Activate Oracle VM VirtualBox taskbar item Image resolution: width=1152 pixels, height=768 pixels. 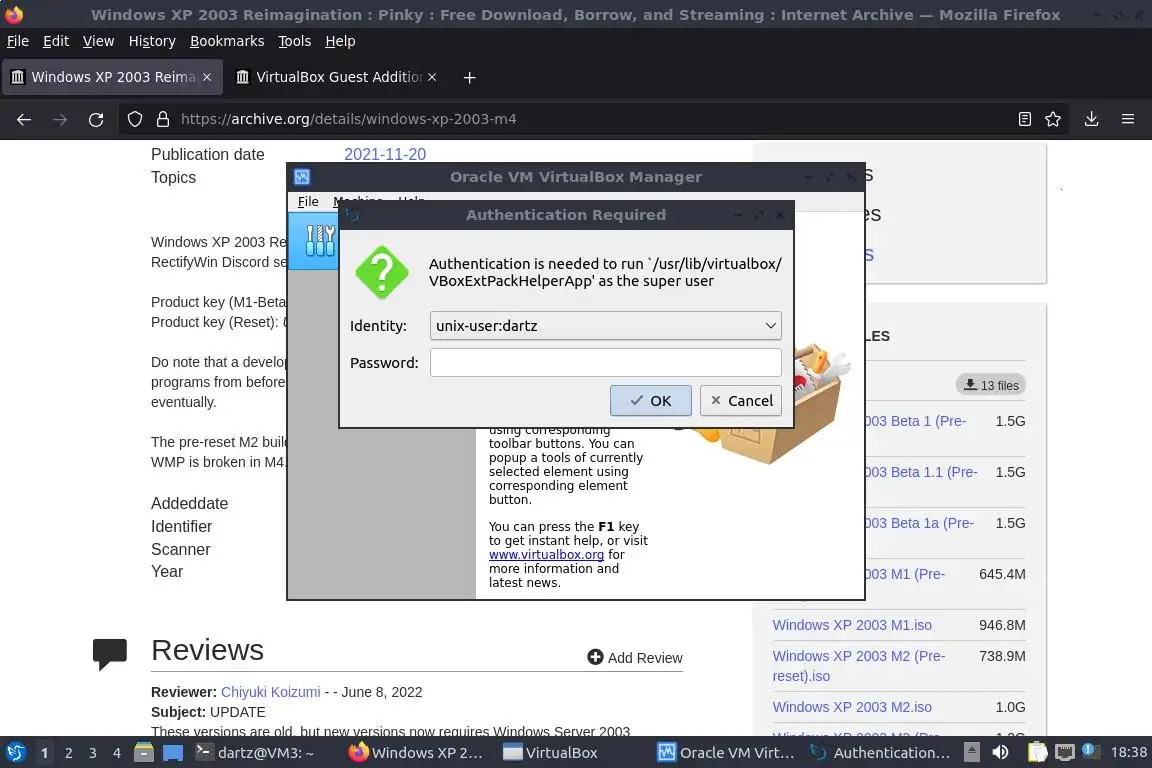pyautogui.click(x=726, y=753)
